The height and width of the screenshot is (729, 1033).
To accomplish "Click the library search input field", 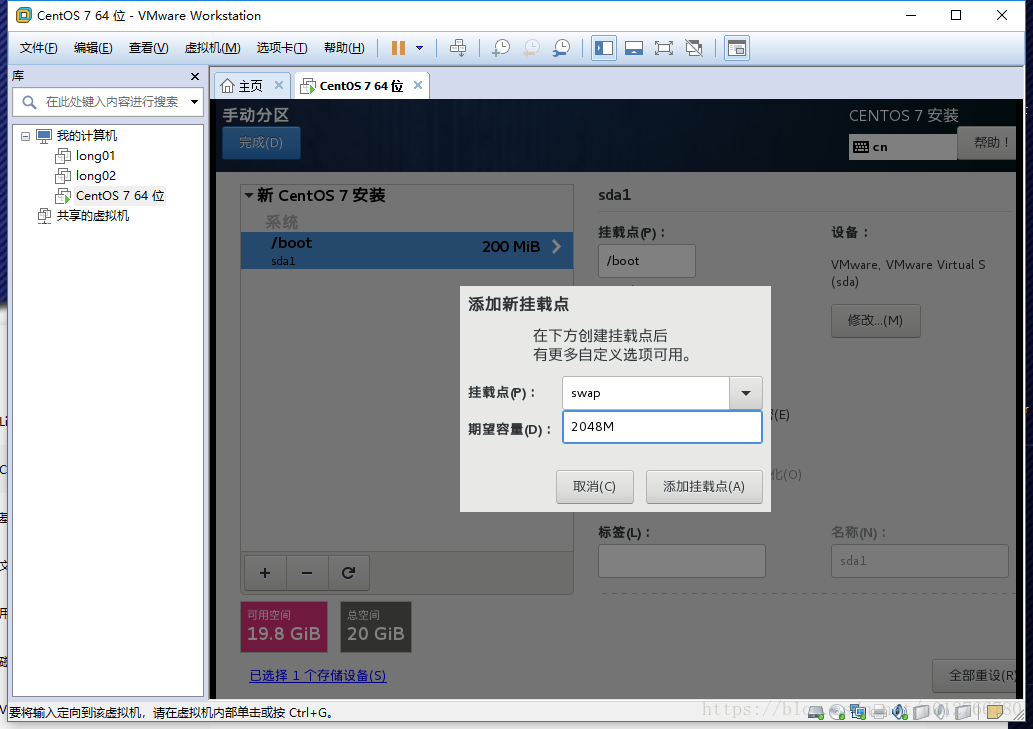I will pyautogui.click(x=111, y=101).
